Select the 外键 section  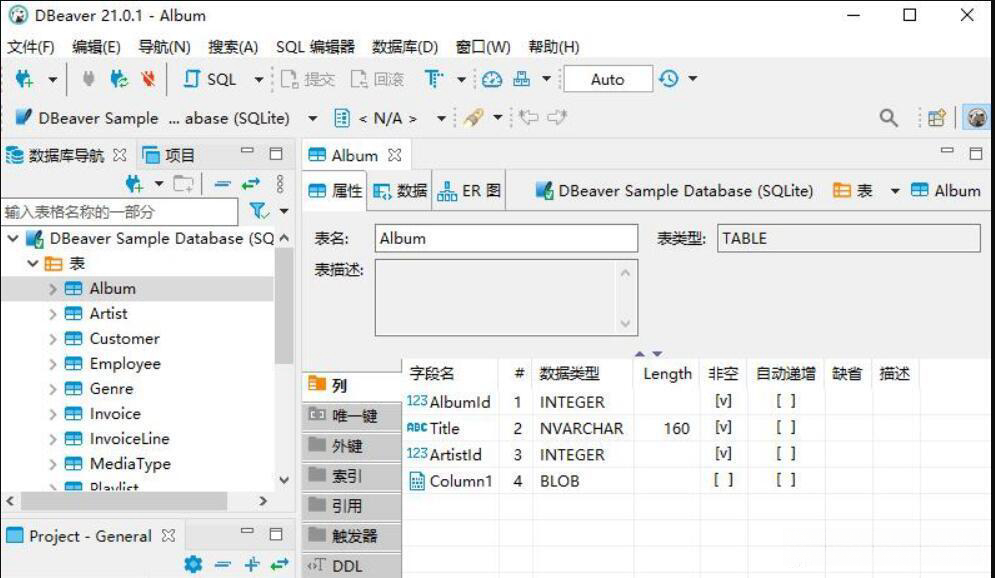click(352, 446)
